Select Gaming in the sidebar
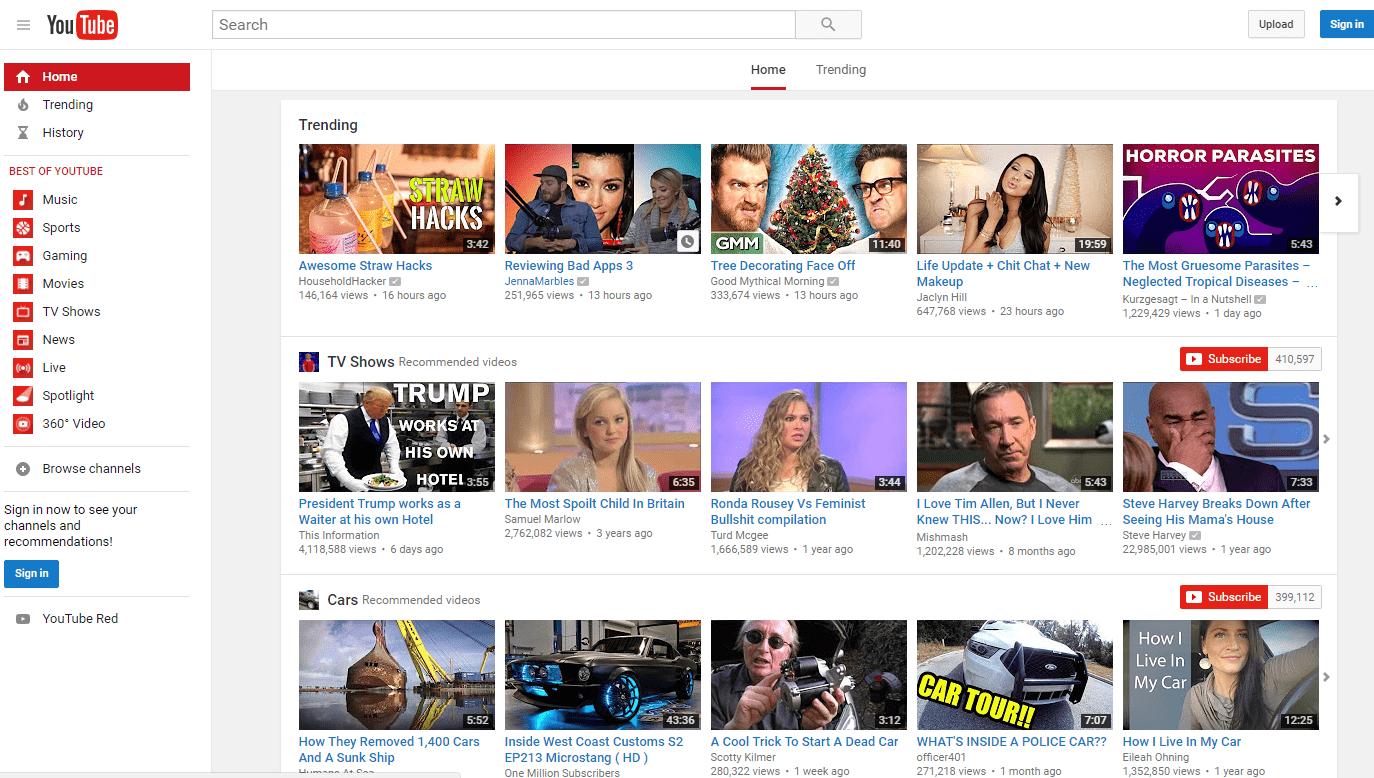Image resolution: width=1374 pixels, height=778 pixels. click(x=65, y=256)
